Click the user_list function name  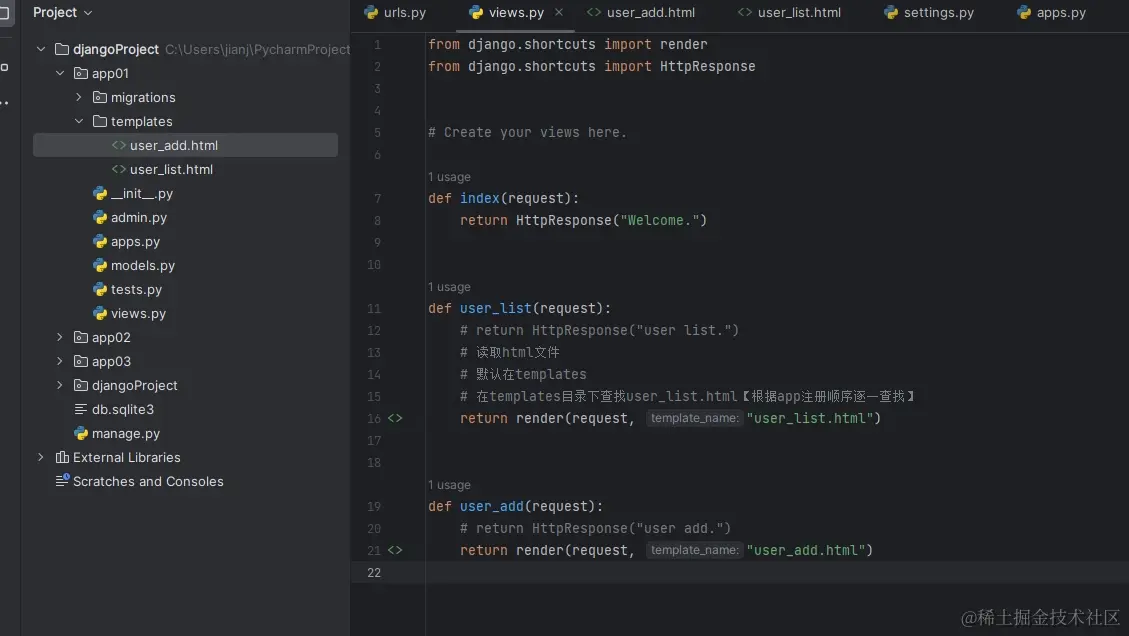495,308
